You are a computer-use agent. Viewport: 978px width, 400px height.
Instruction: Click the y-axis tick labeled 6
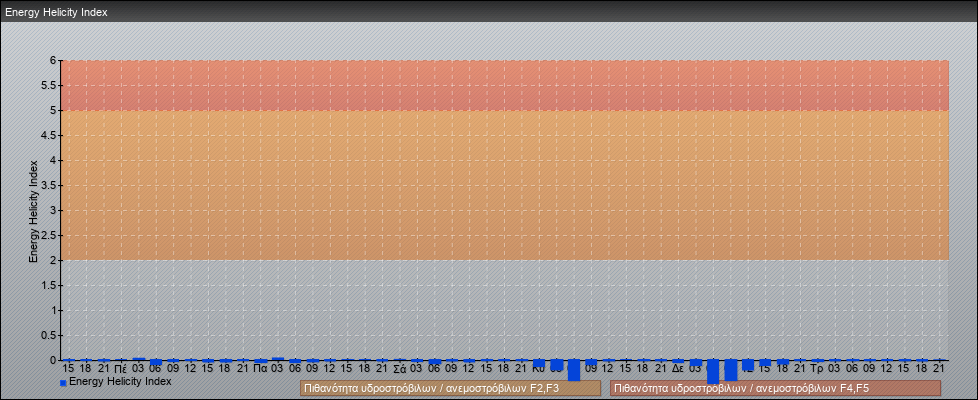point(54,60)
